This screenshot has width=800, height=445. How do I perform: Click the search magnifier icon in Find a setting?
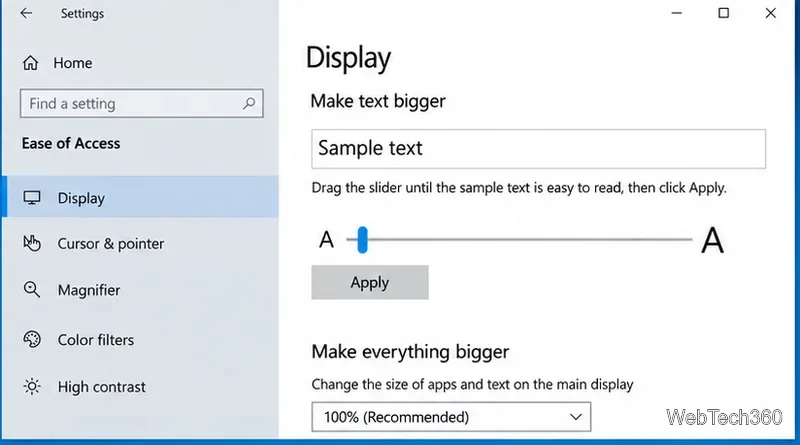(249, 104)
